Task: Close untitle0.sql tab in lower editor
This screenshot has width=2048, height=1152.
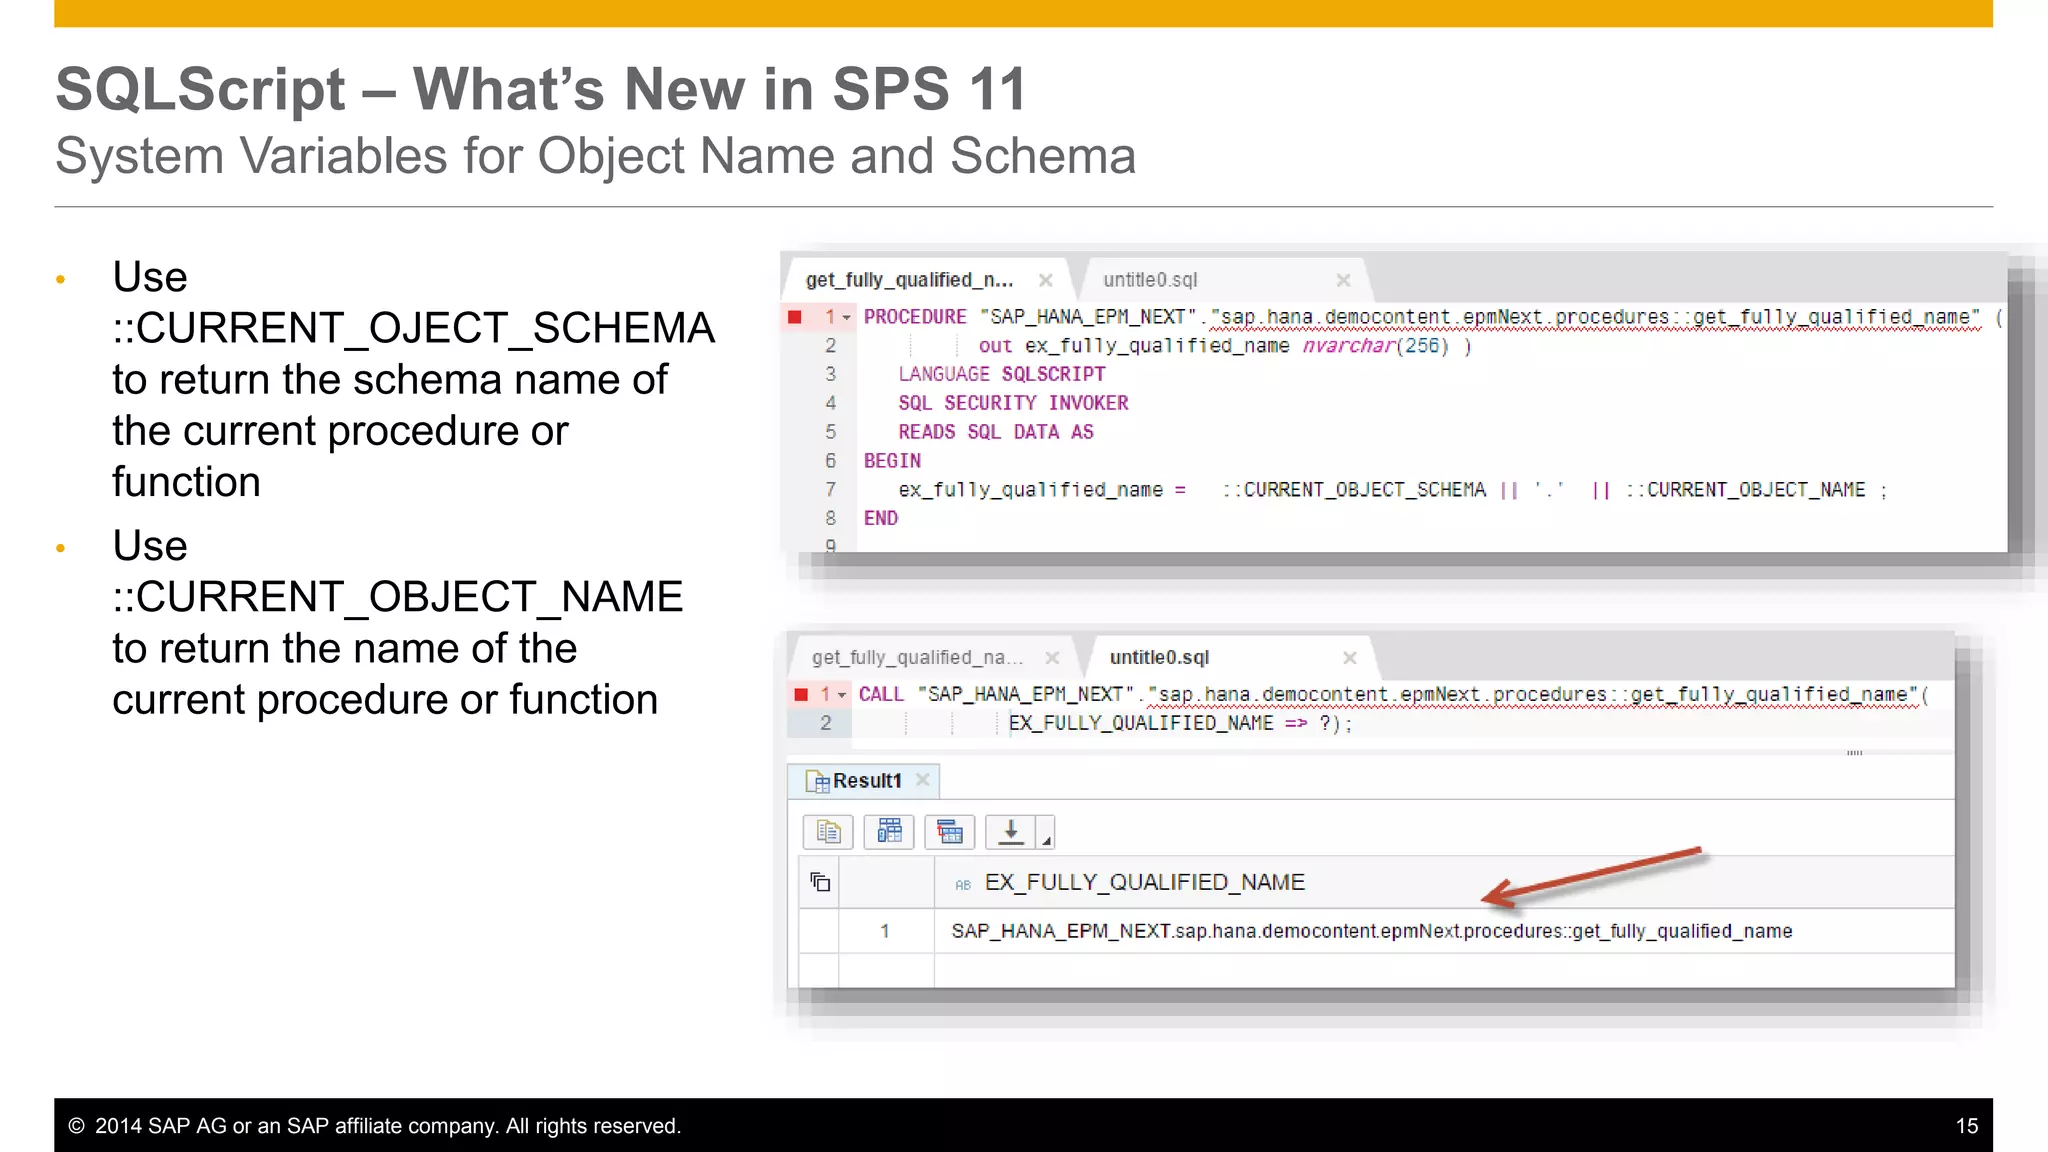Action: pyautogui.click(x=1349, y=657)
